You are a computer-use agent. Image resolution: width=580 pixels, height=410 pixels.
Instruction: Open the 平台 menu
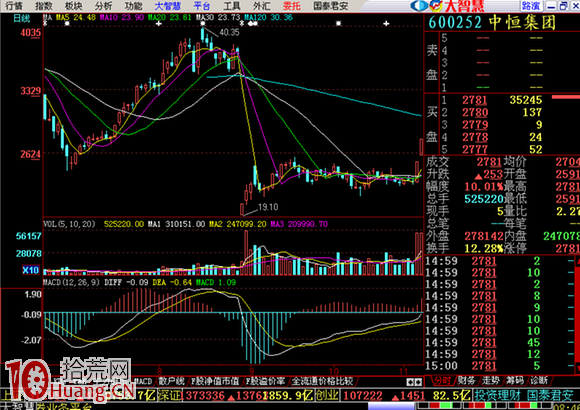[x=202, y=6]
